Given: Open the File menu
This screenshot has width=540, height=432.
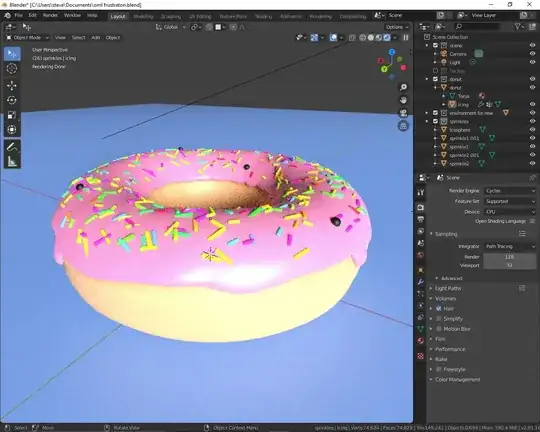Looking at the screenshot, I should [x=19, y=16].
